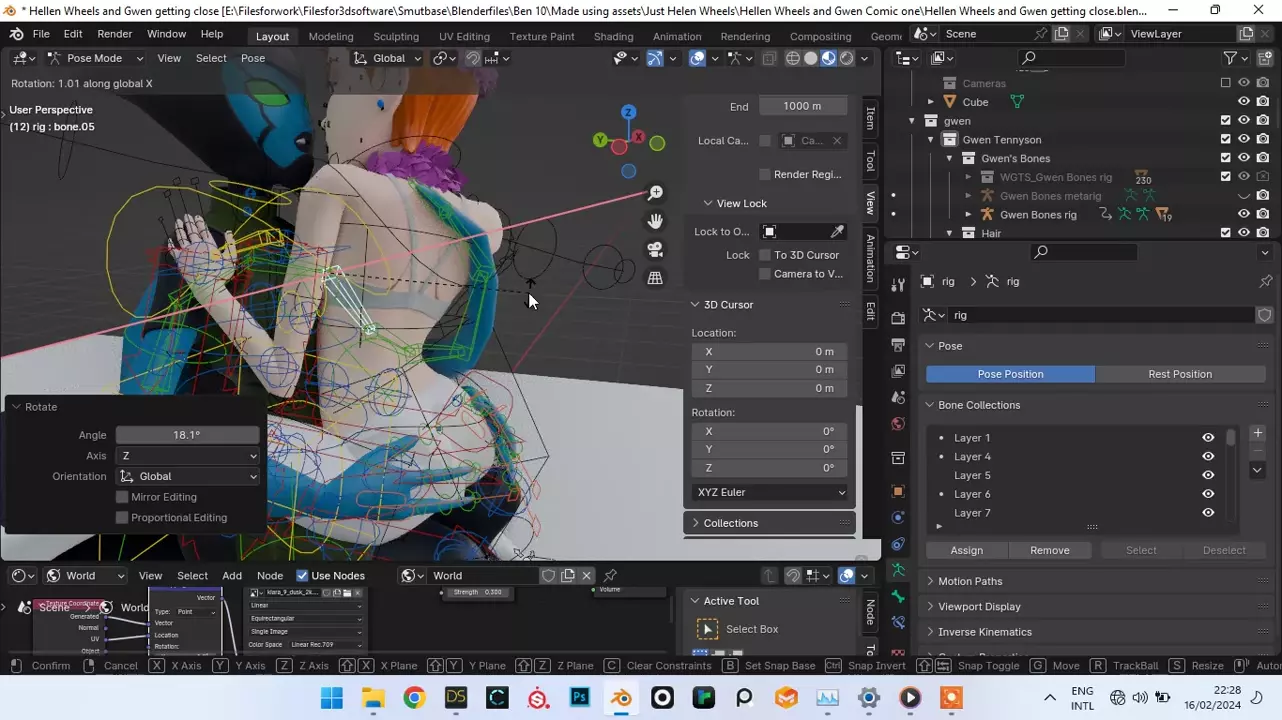Click the Lock to Object eyedropper icon
1282x720 pixels.
(837, 232)
